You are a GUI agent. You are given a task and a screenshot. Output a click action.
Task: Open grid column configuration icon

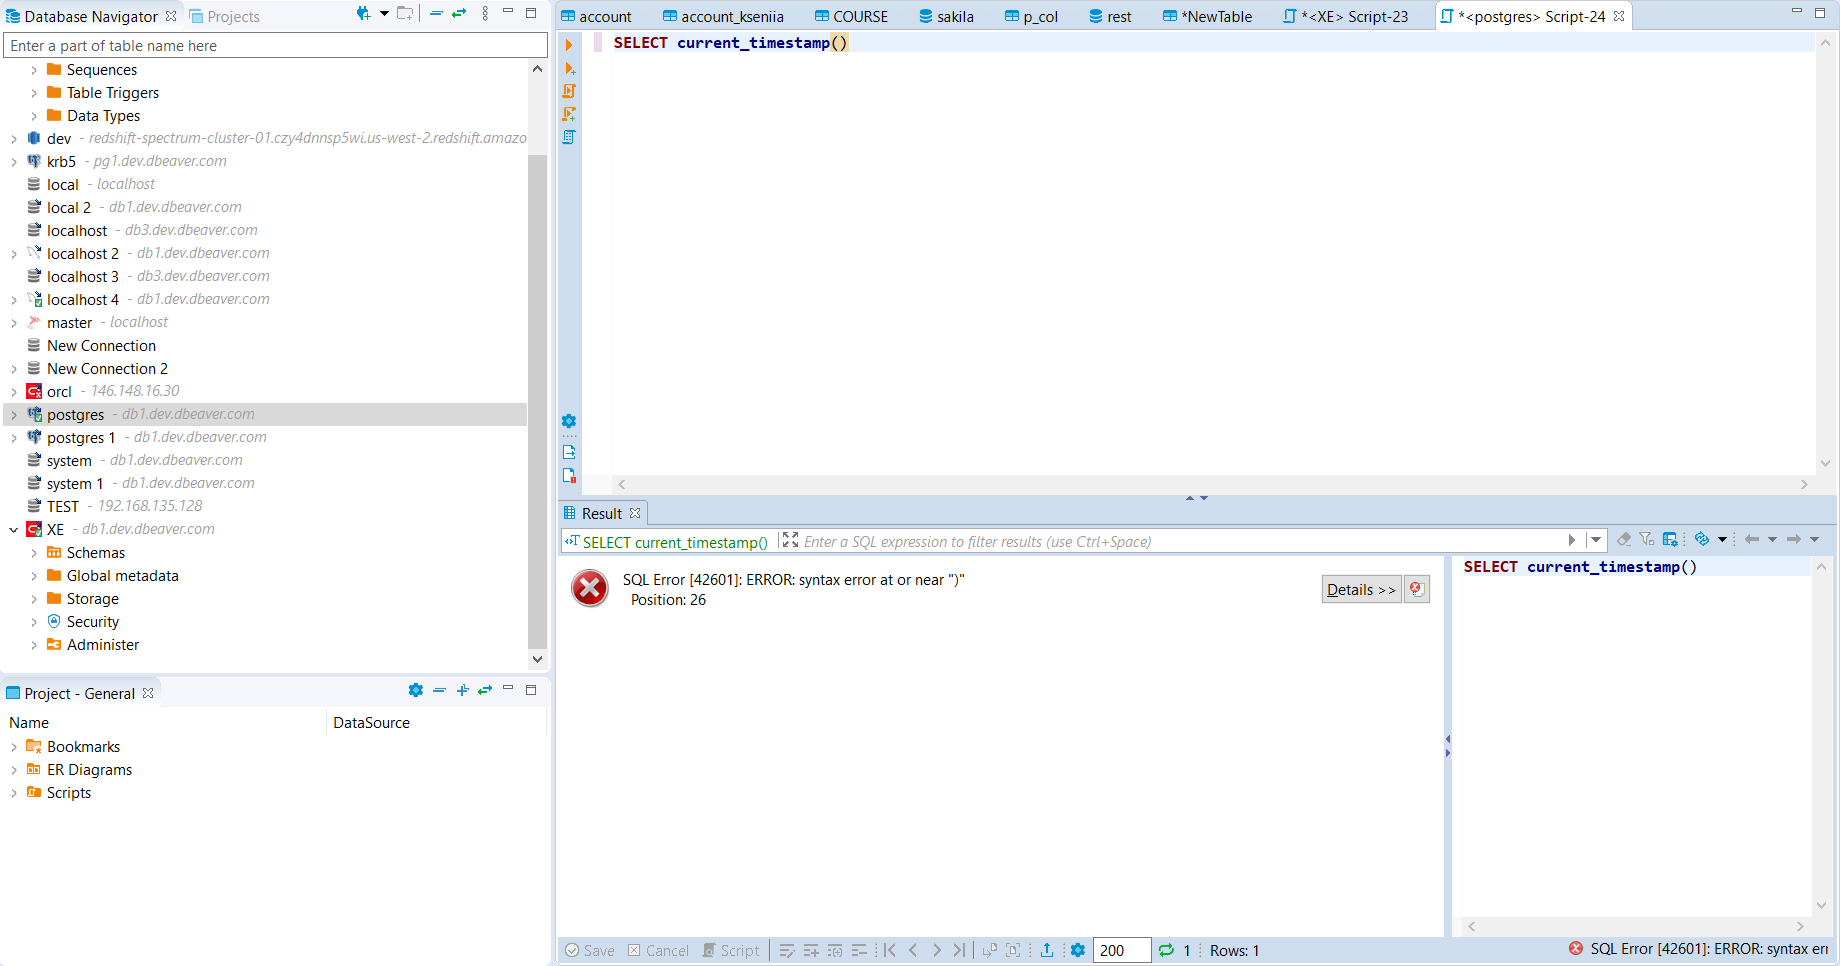coord(1670,539)
